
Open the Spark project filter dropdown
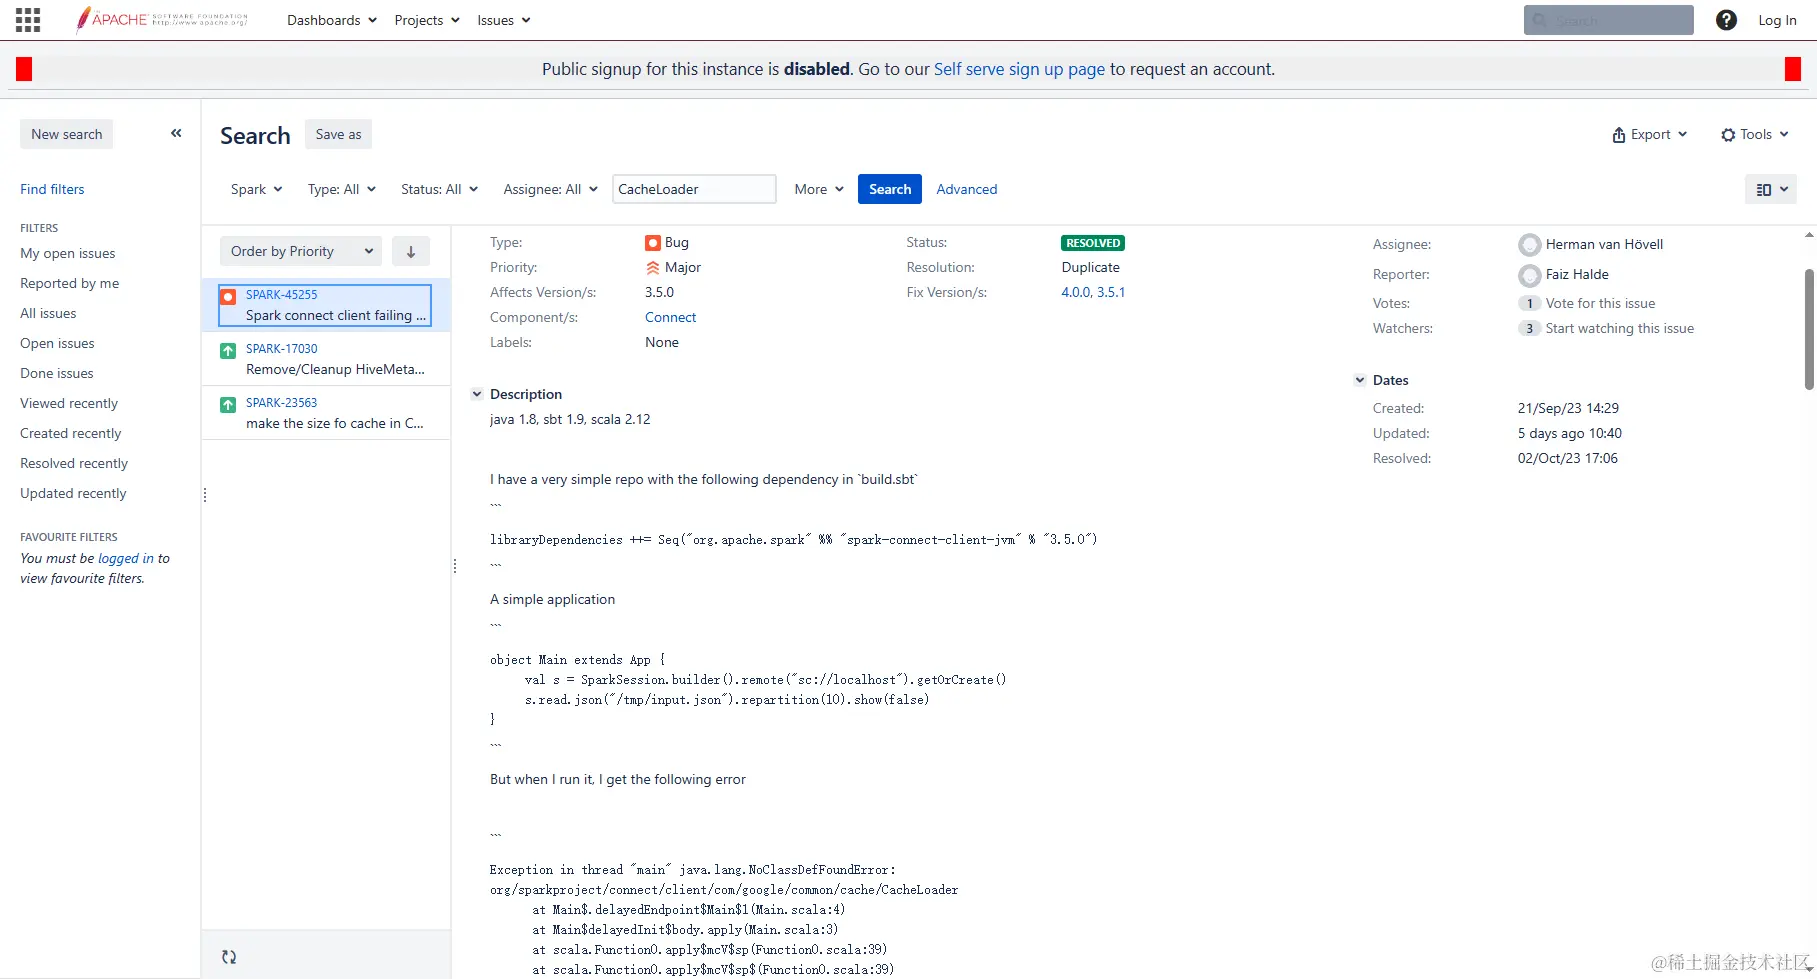[x=257, y=189]
